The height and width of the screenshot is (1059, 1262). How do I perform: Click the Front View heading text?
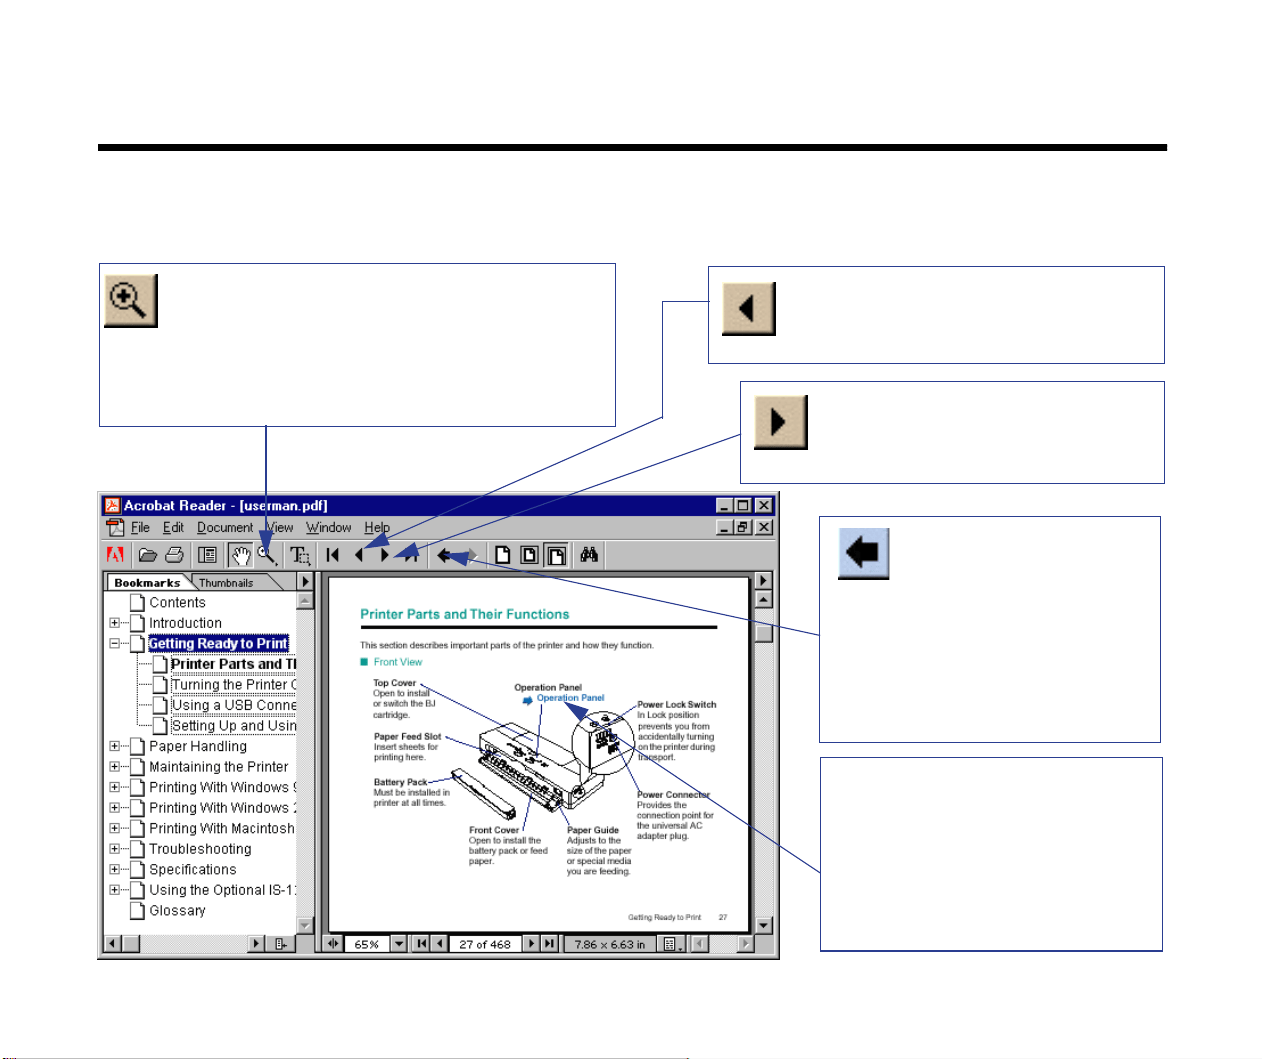tap(398, 662)
